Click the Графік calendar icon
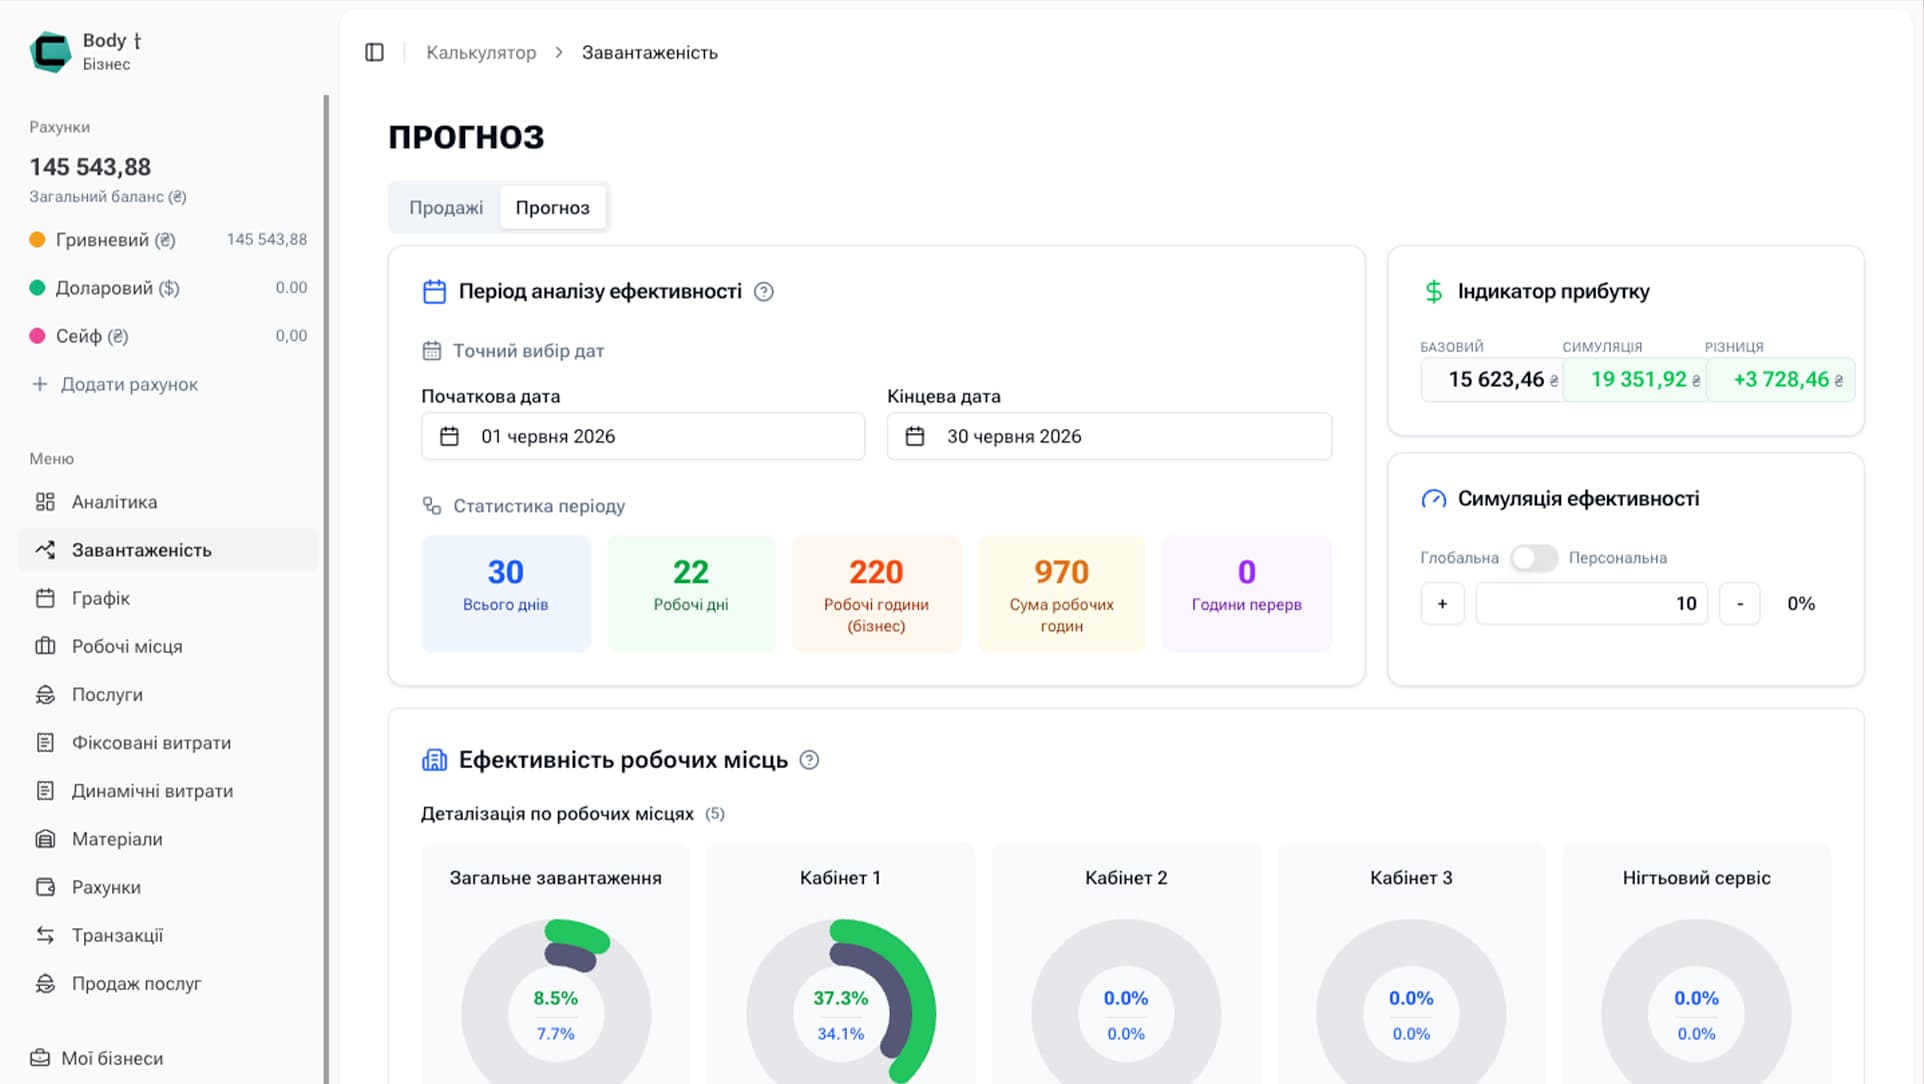 [x=45, y=598]
